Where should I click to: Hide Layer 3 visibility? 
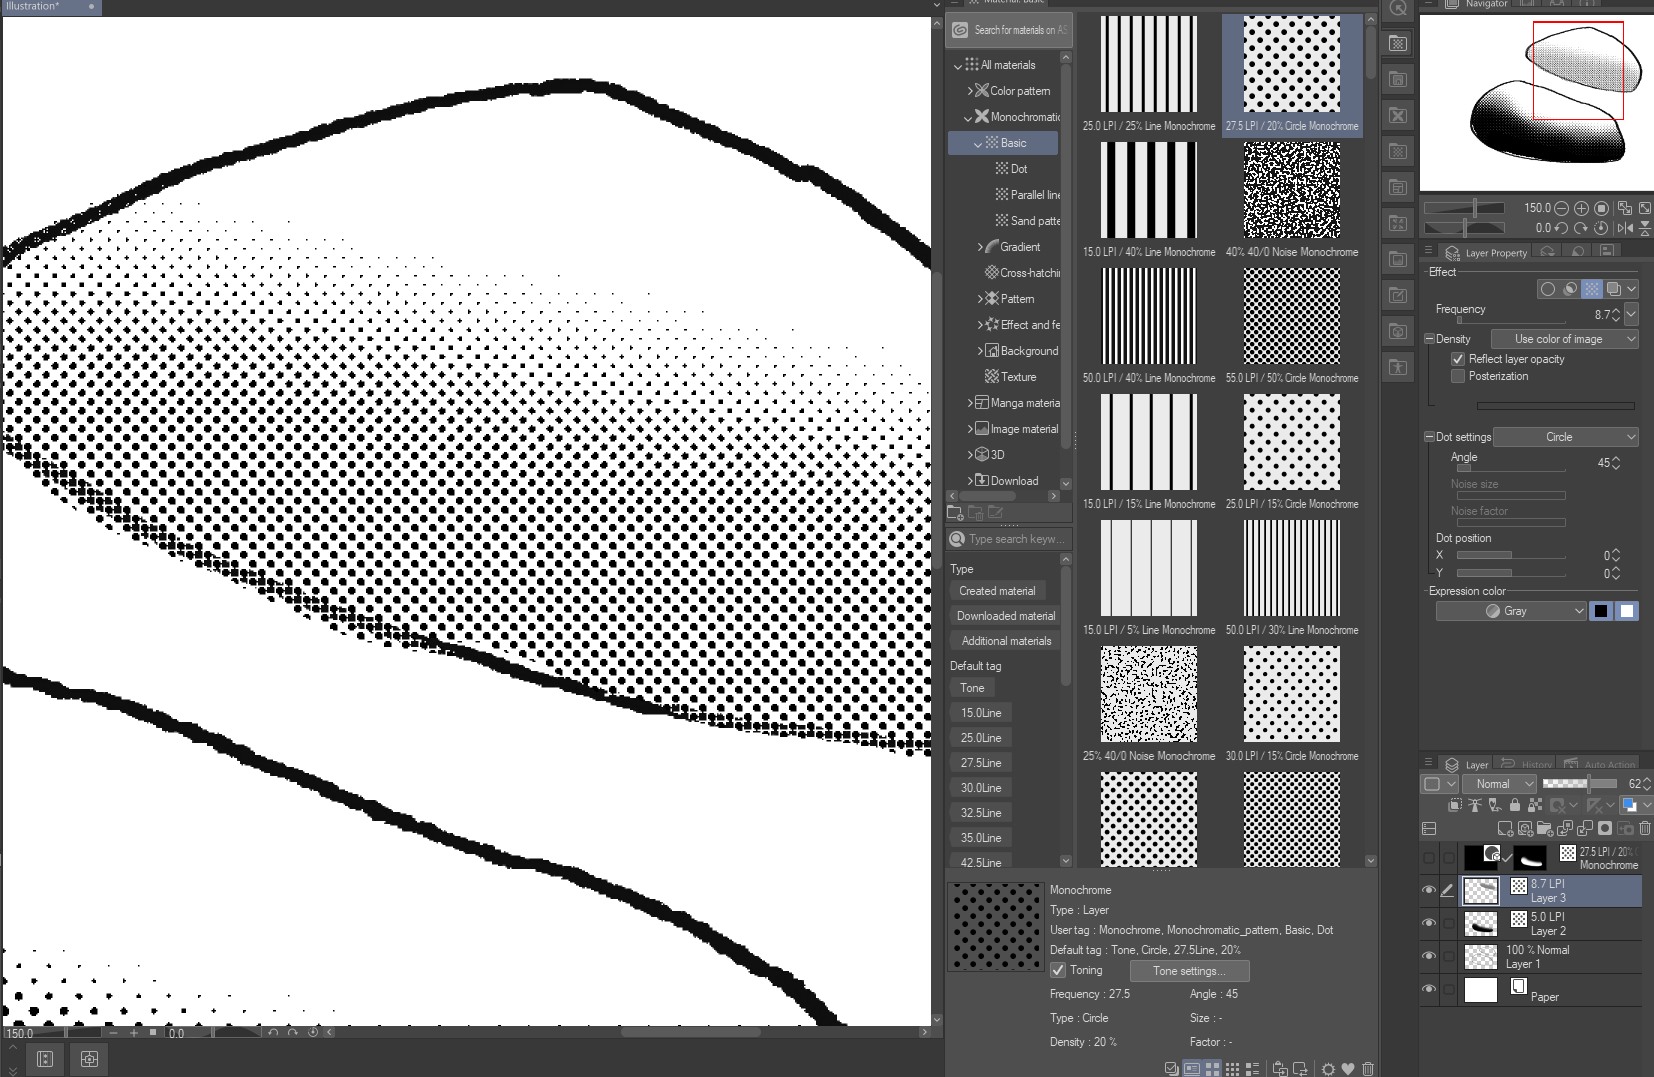(1429, 890)
